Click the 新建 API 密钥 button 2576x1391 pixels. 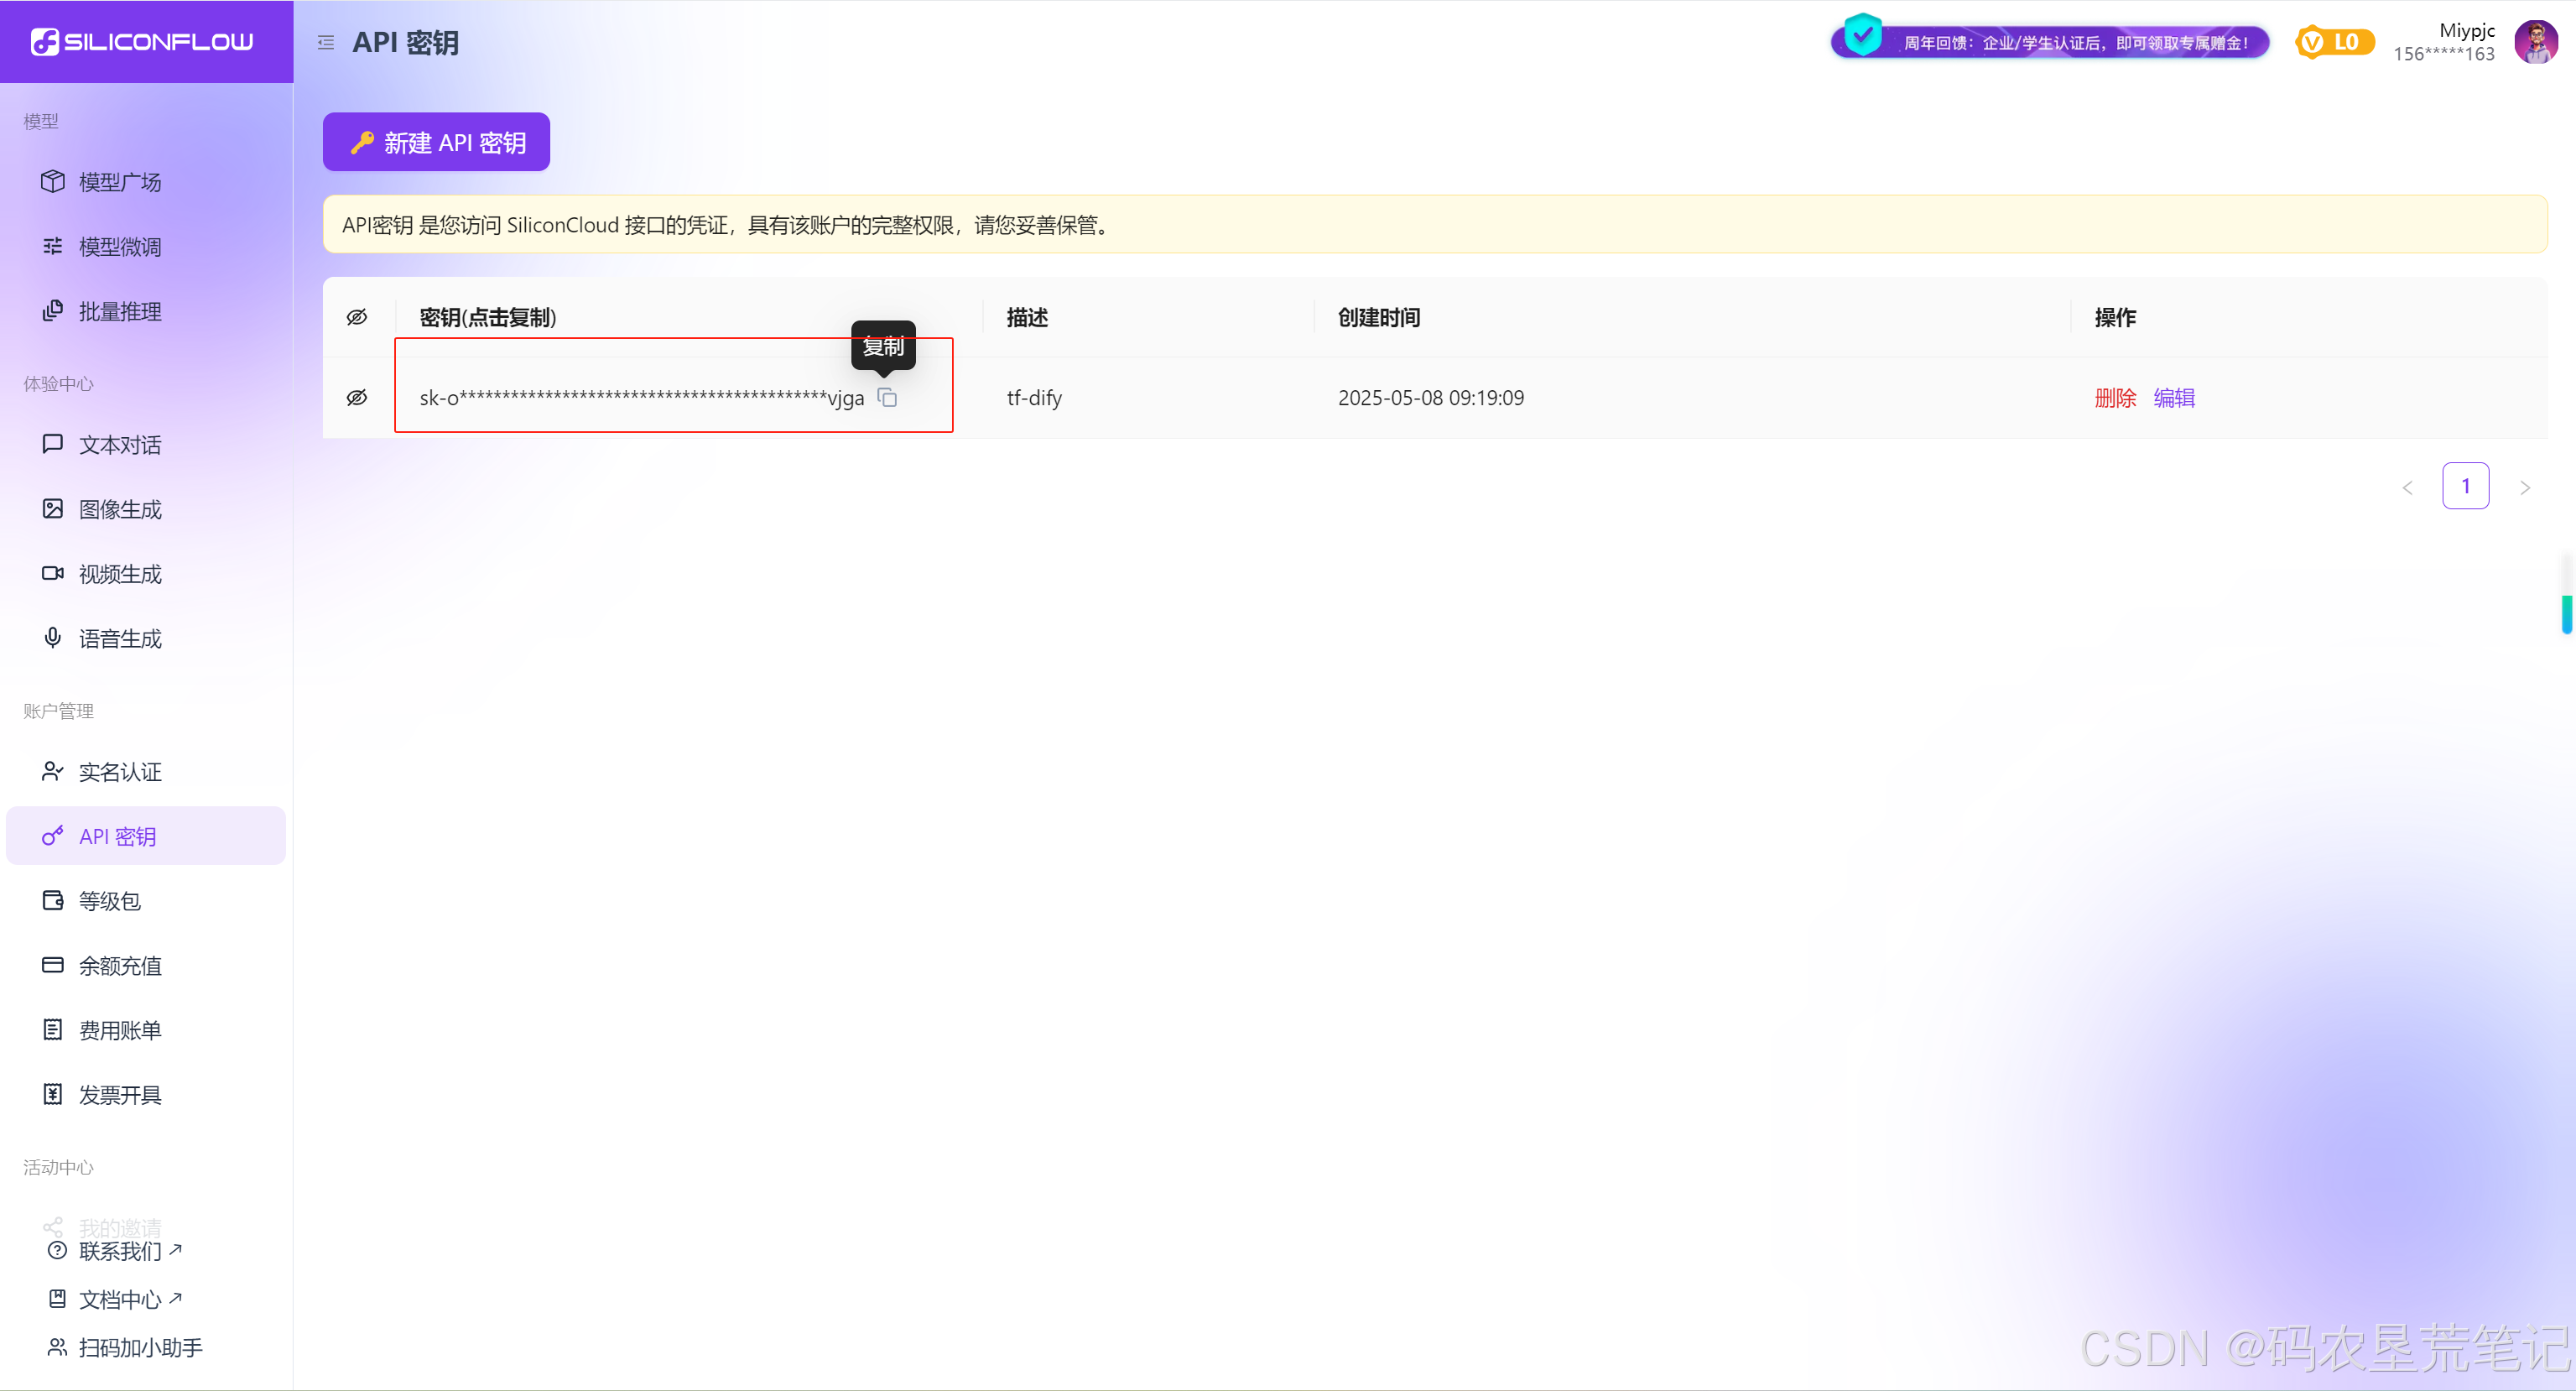(436, 142)
